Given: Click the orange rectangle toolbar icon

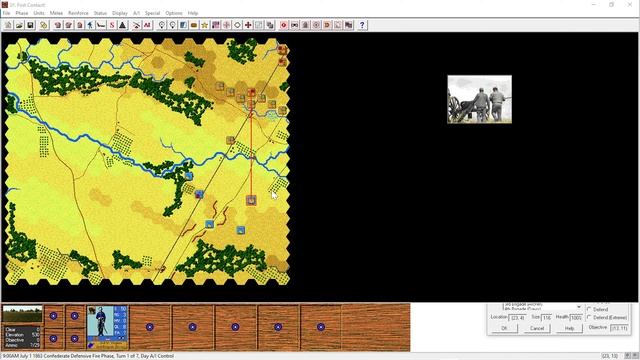Looking at the screenshot, I should 194,25.
